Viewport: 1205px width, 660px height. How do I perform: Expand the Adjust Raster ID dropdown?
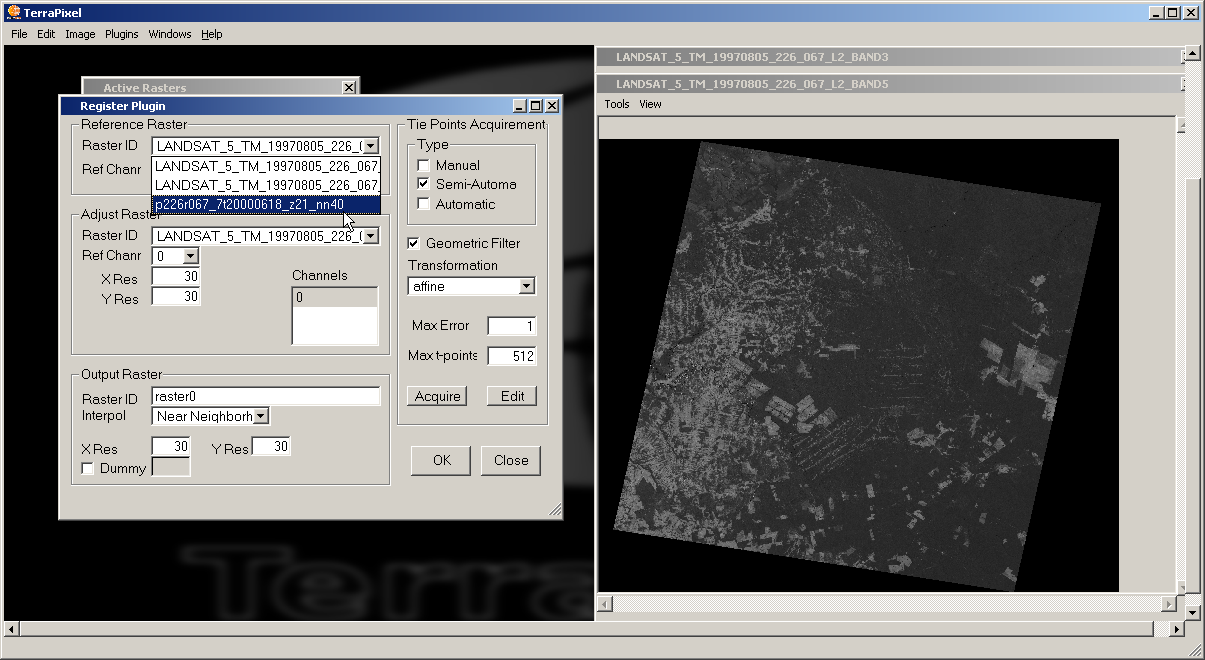pyautogui.click(x=370, y=236)
